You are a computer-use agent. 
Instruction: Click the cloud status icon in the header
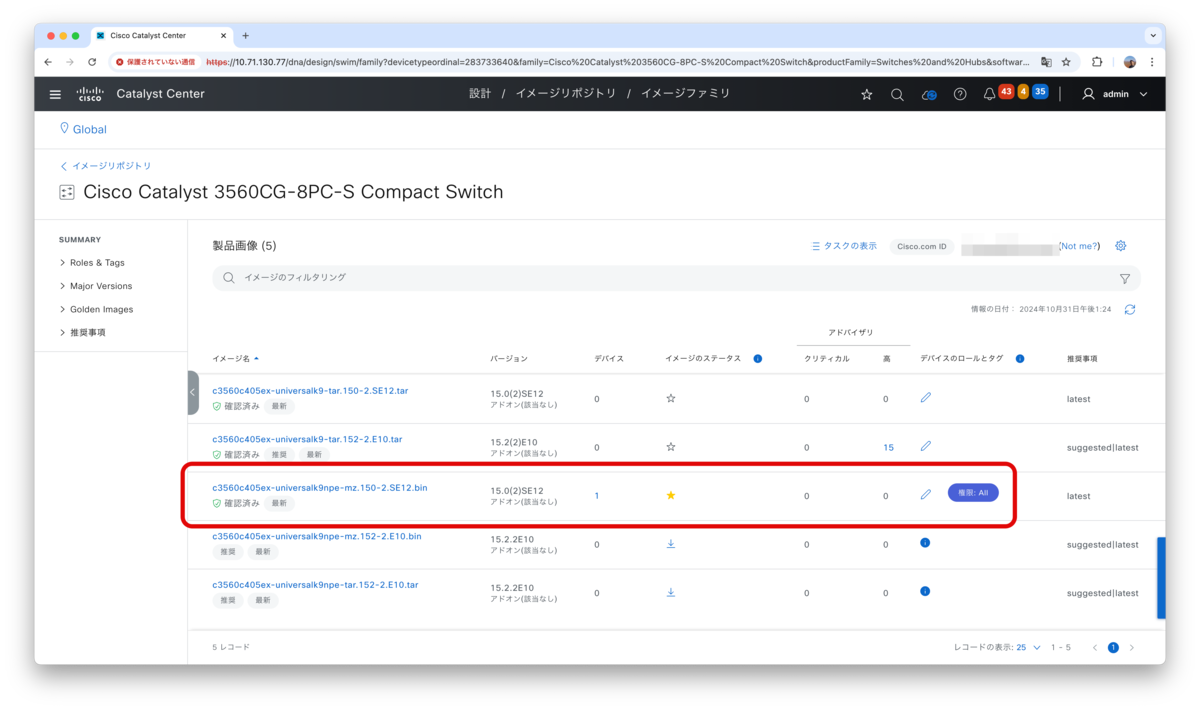[929, 94]
